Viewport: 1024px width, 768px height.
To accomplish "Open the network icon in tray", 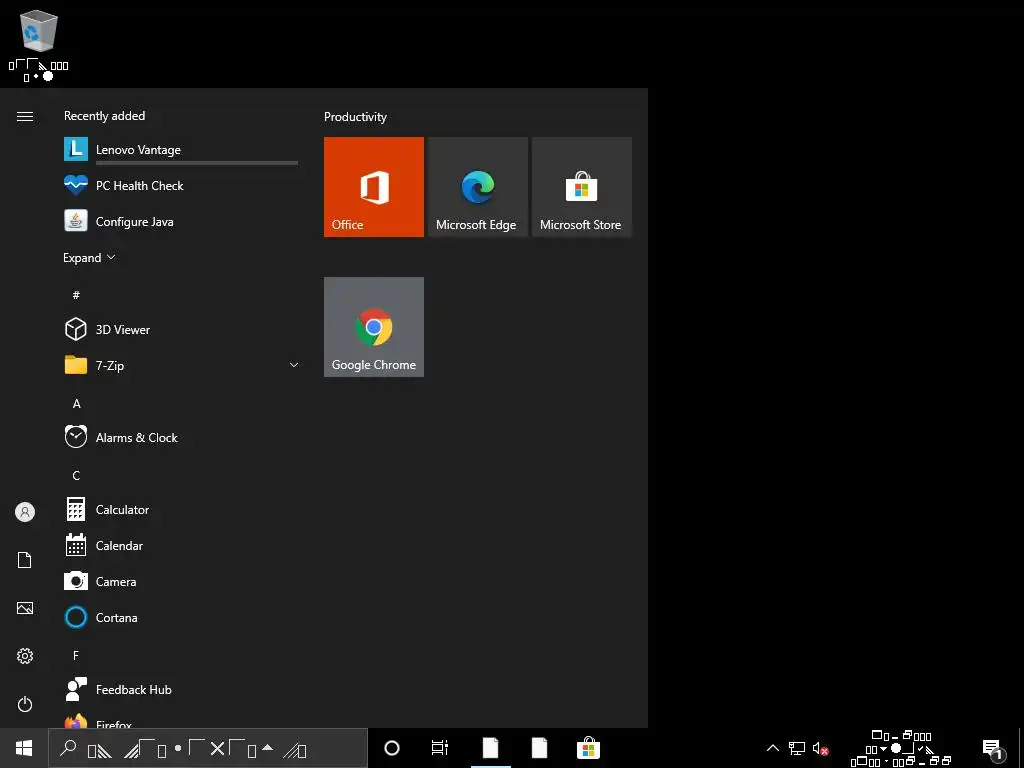I will point(797,748).
